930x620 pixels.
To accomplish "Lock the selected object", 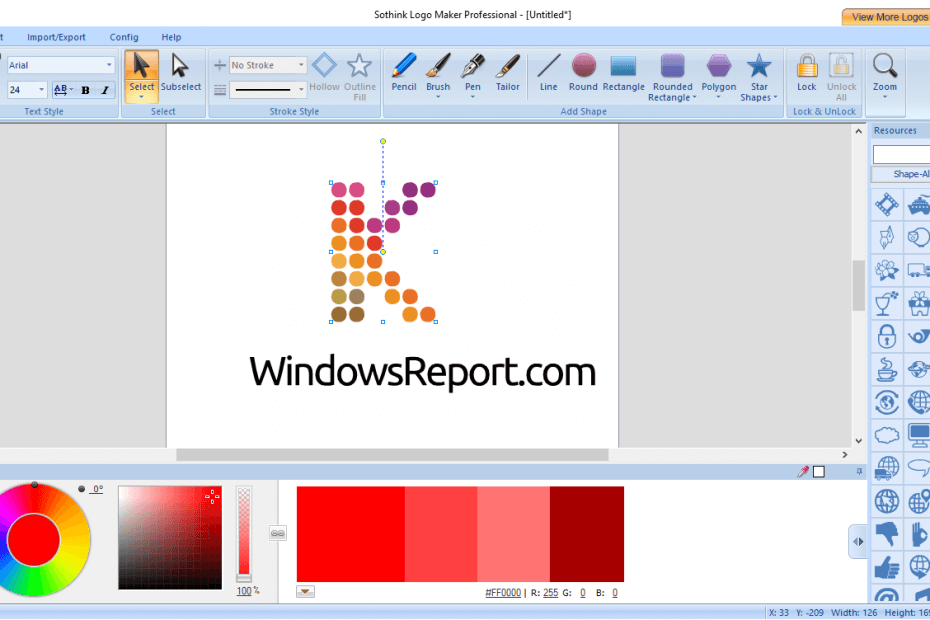I will point(807,73).
